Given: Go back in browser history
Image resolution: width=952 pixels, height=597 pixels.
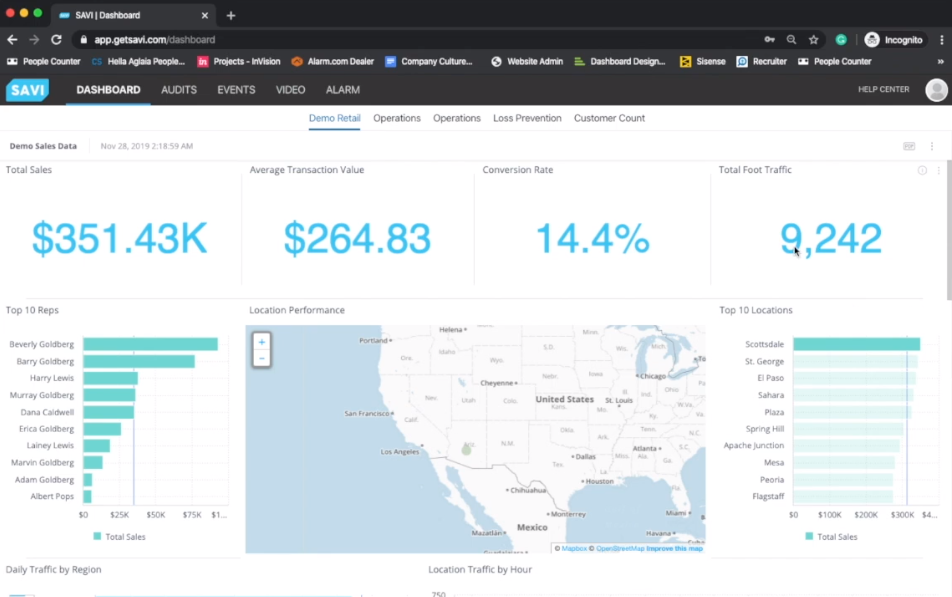Looking at the screenshot, I should click(12, 39).
